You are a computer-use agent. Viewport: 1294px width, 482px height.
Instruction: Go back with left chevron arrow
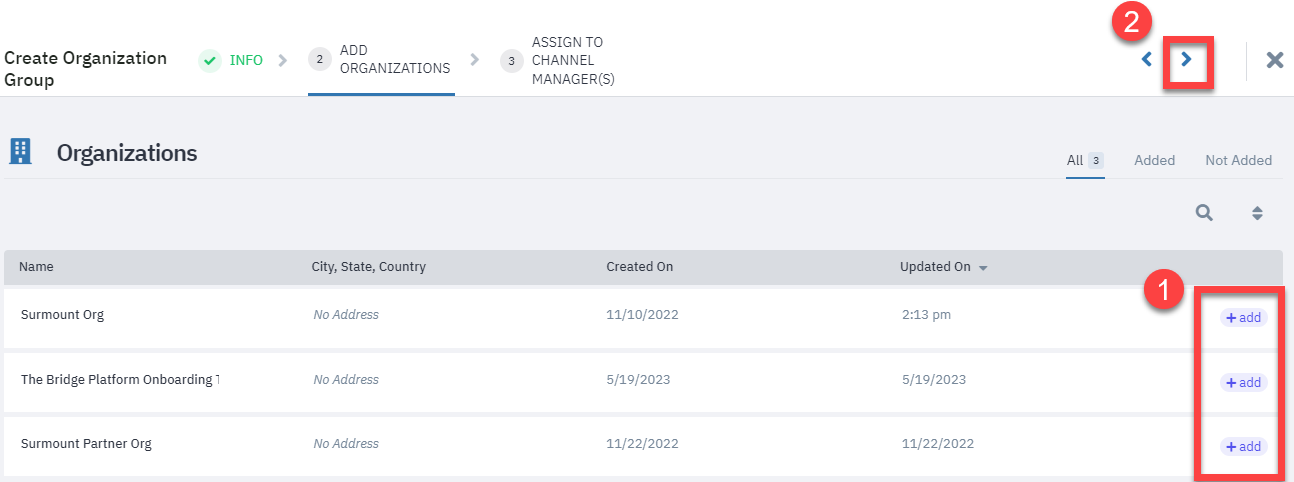tap(1147, 60)
